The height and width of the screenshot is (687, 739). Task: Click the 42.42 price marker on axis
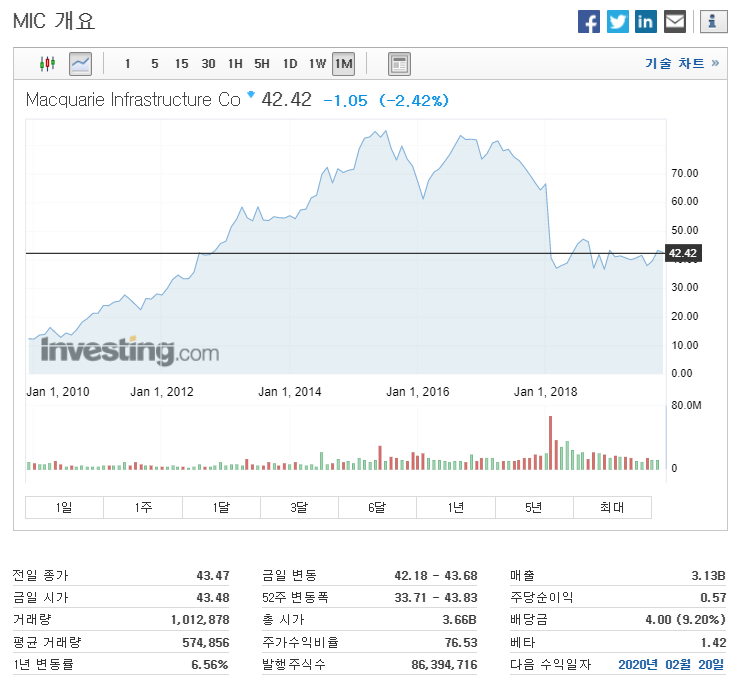(x=683, y=253)
